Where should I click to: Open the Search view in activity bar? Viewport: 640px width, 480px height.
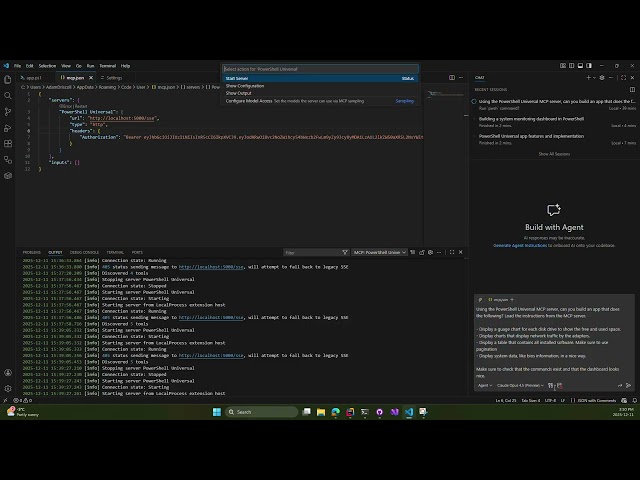(x=8, y=96)
